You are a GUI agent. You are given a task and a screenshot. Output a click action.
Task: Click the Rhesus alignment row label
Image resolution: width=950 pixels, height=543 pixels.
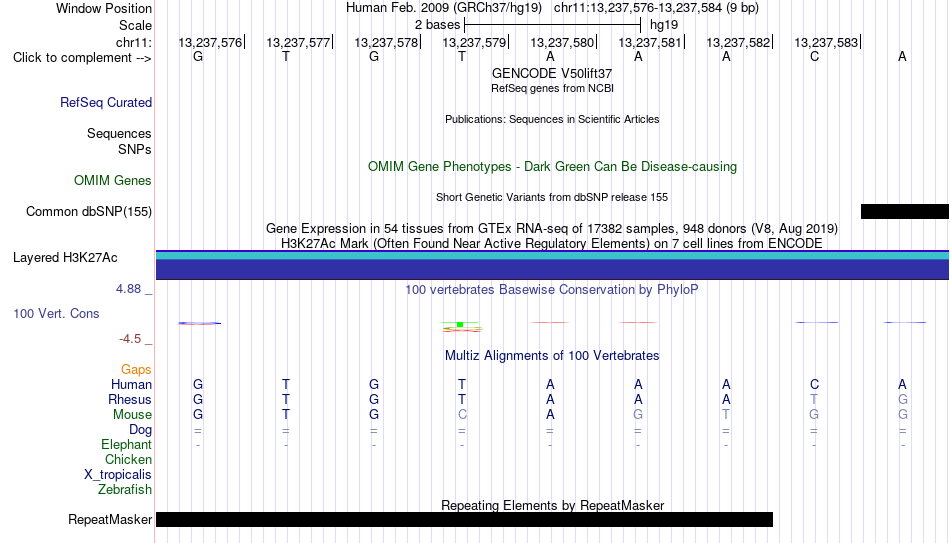pyautogui.click(x=130, y=400)
